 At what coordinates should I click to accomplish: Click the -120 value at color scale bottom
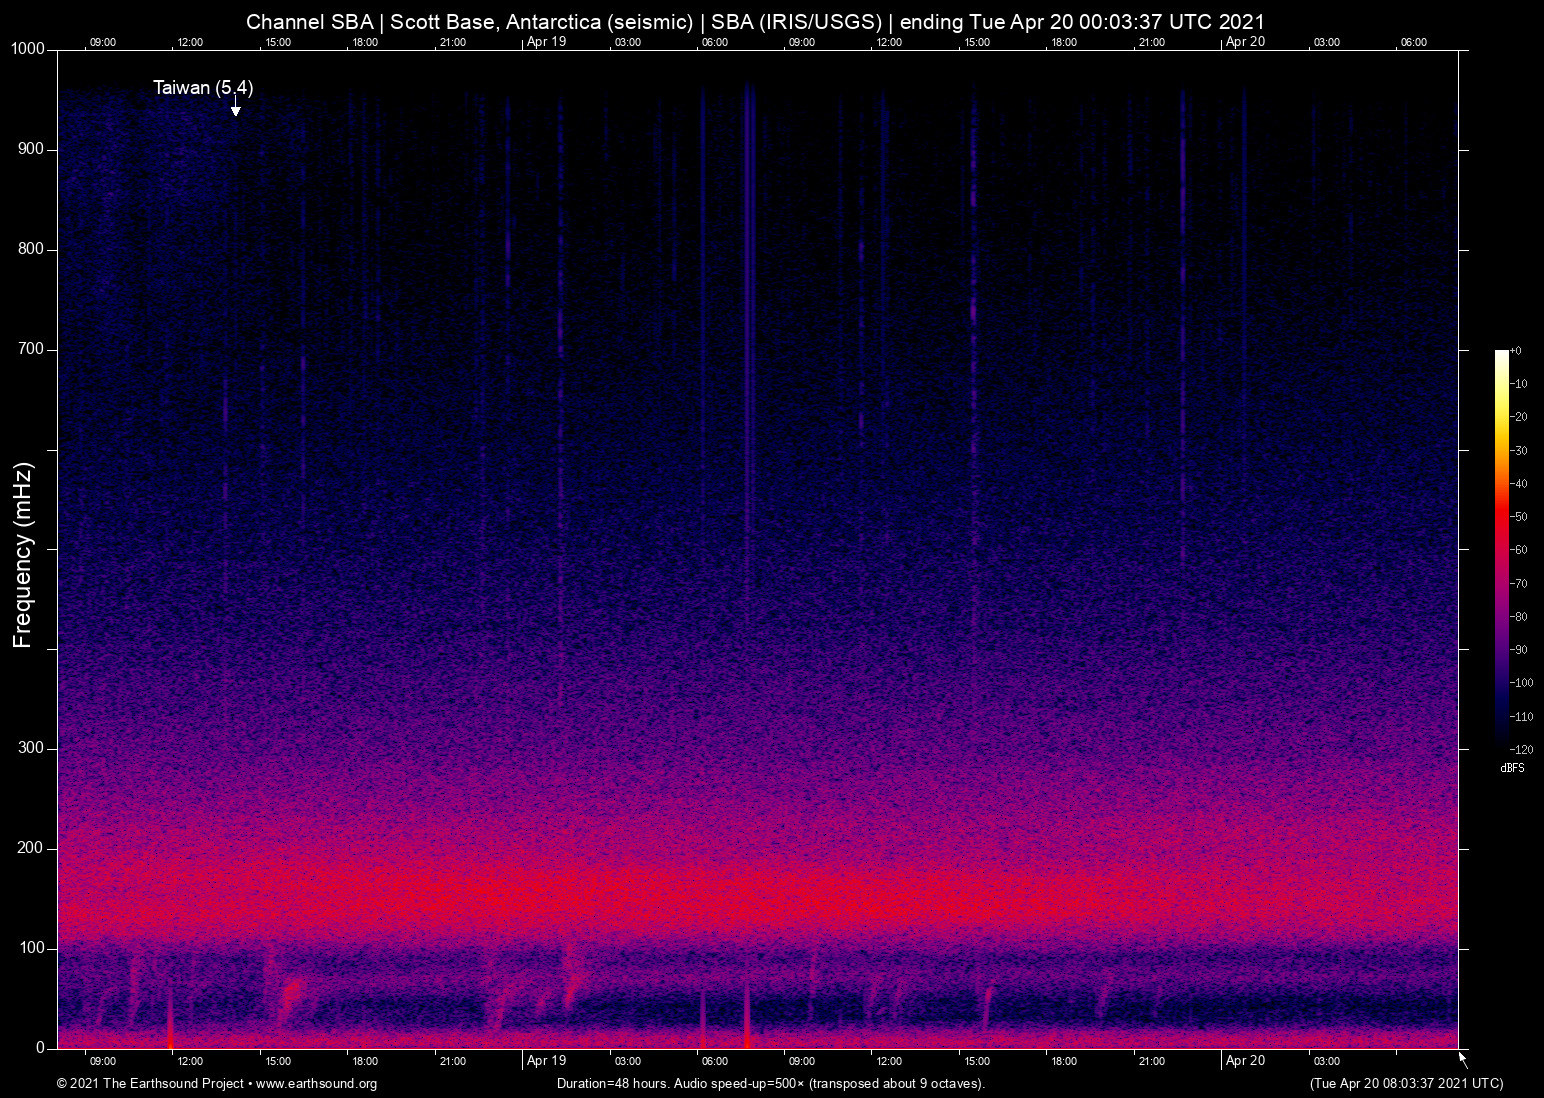pos(1520,749)
